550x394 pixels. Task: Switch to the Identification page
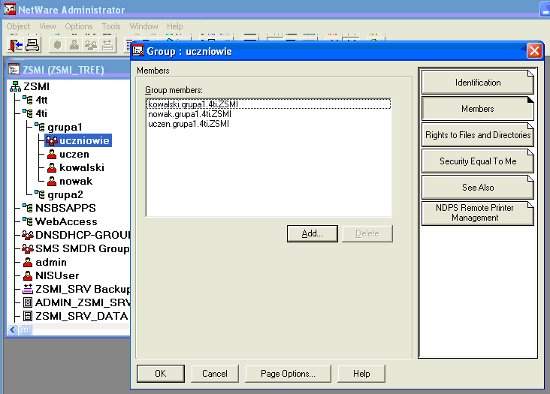coord(477,83)
